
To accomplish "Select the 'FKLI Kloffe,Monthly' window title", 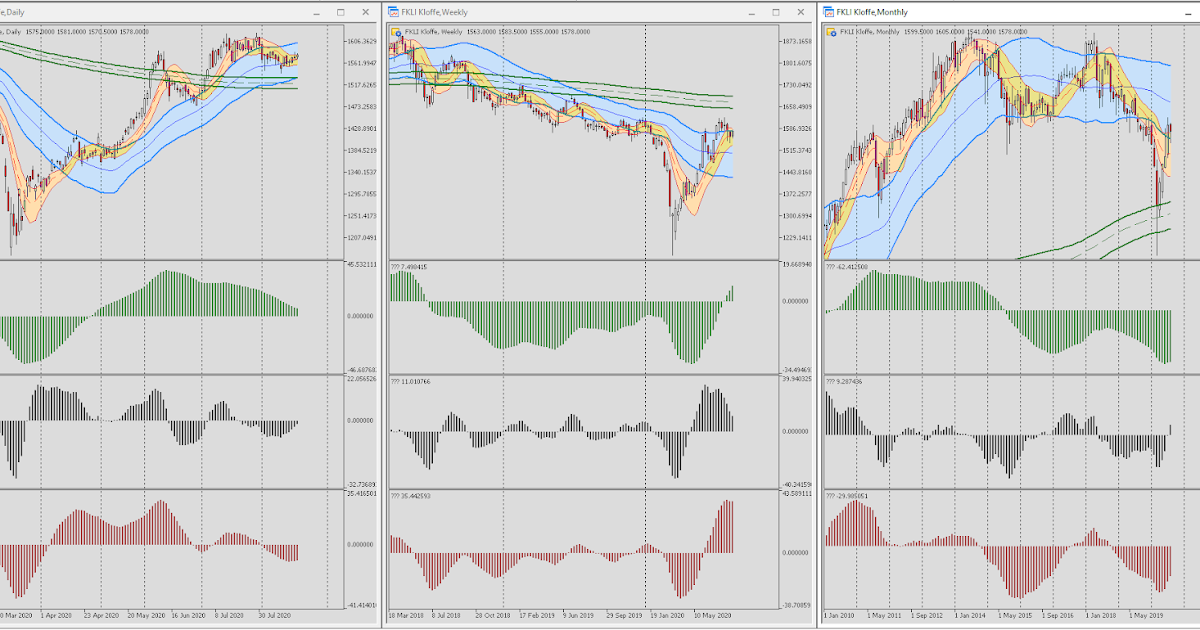I will [x=872, y=12].
